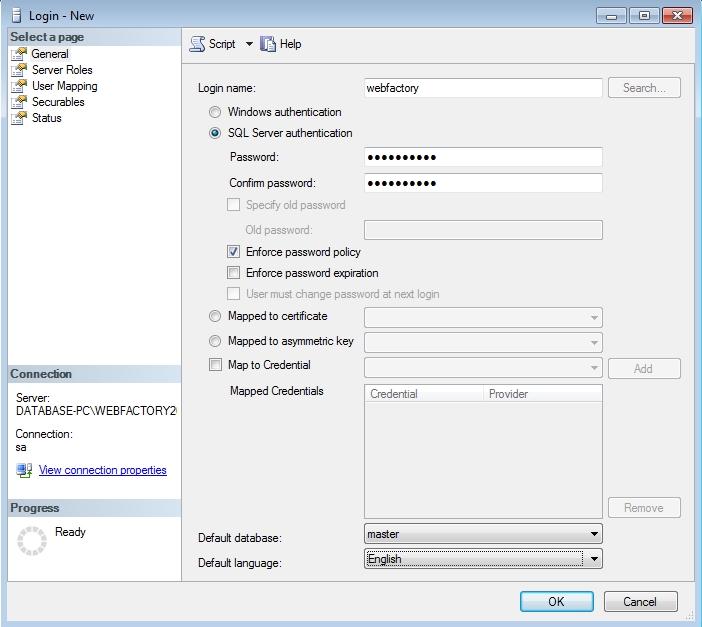Open the Securables page icon
702x627 pixels.
click(19, 102)
